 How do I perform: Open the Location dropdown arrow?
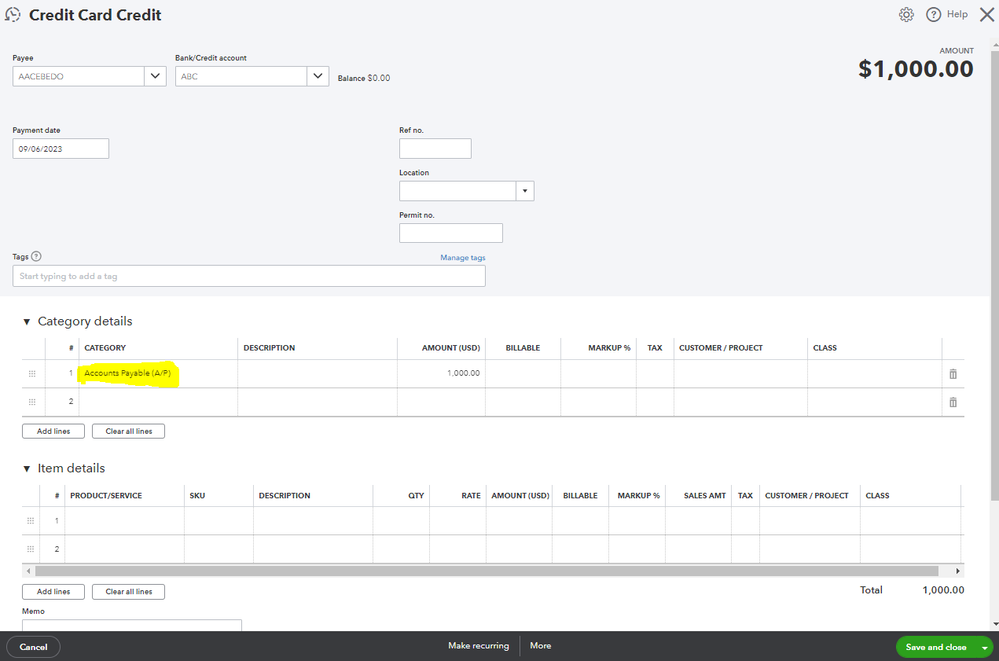pos(525,191)
